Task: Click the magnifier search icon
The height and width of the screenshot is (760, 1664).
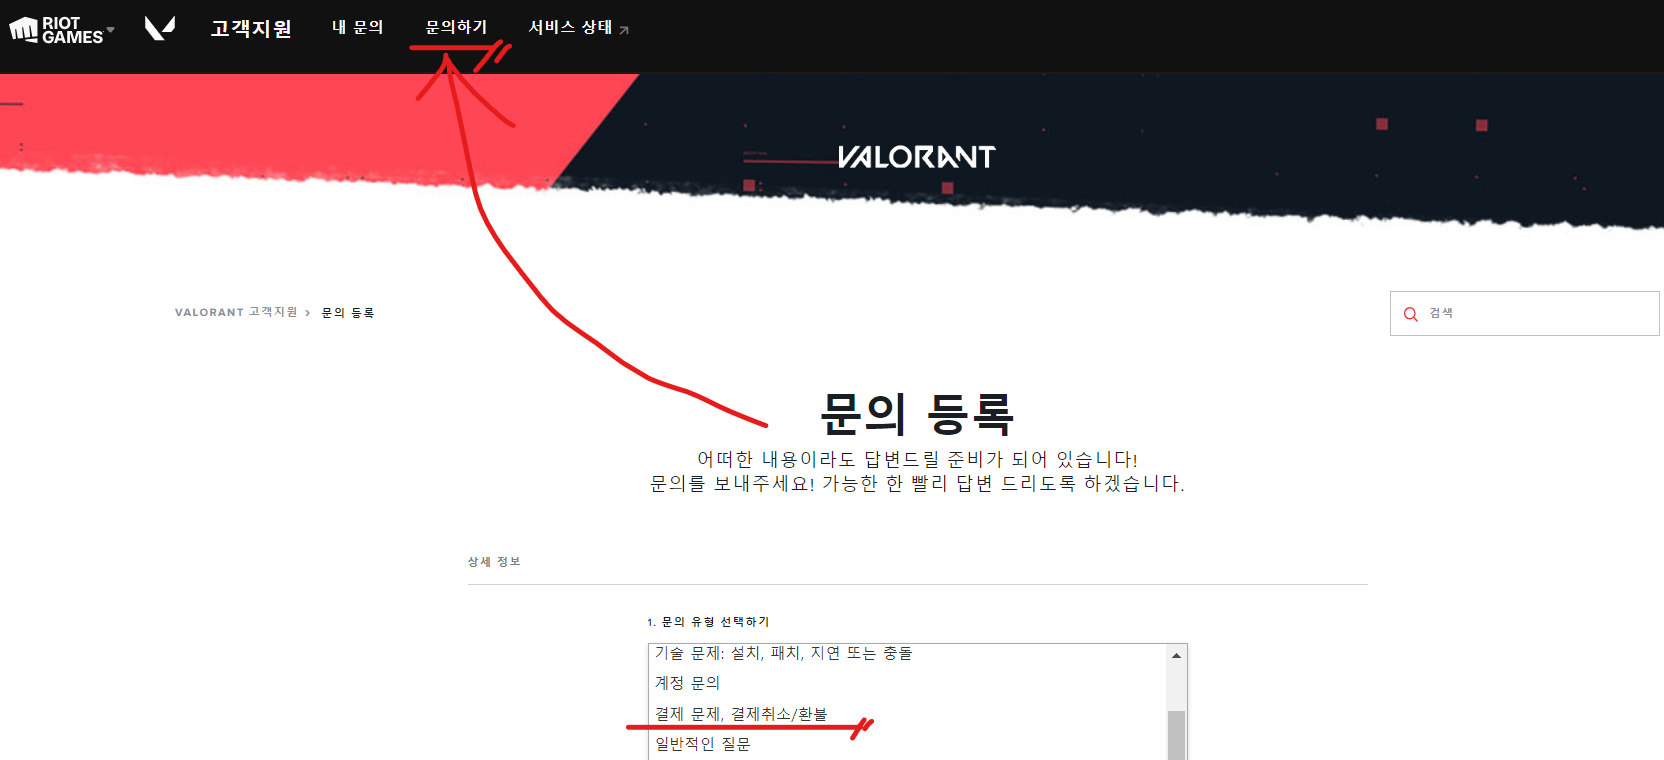Action: click(1411, 314)
